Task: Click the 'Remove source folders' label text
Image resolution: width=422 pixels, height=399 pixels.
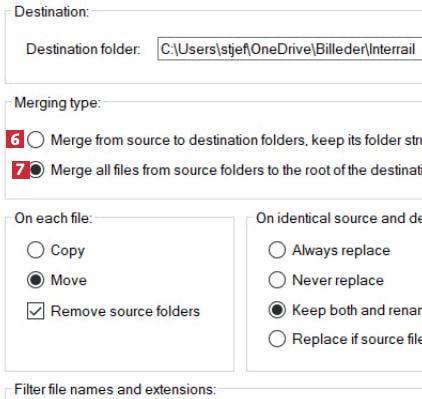Action: (x=125, y=311)
